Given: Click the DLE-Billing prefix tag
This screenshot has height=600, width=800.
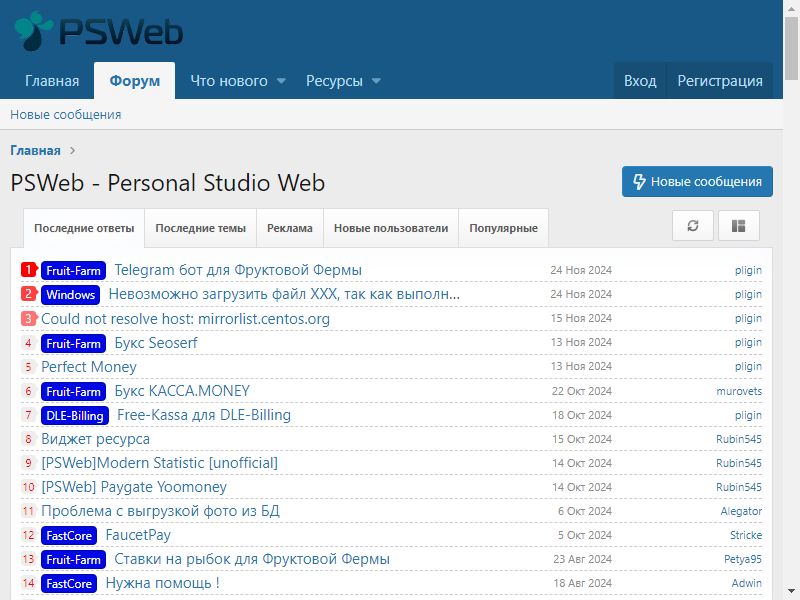Looking at the screenshot, I should (75, 415).
